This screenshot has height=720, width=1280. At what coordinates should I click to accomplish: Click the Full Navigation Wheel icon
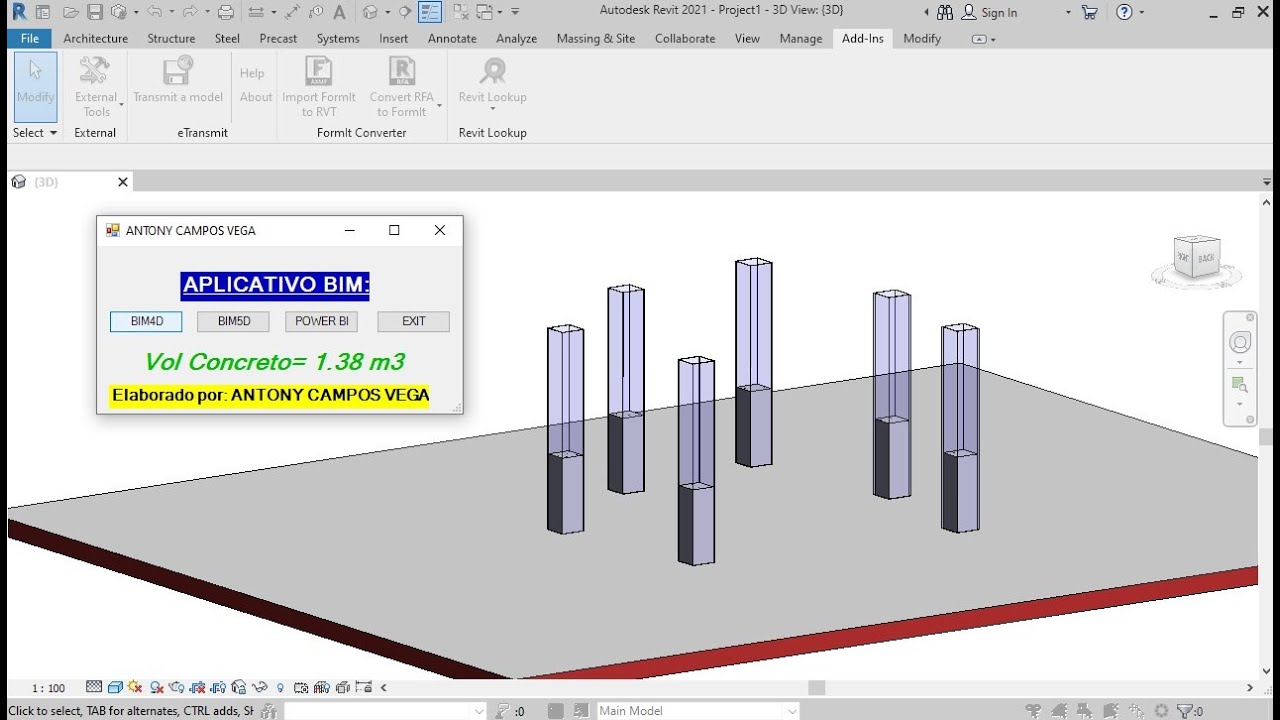(1240, 343)
